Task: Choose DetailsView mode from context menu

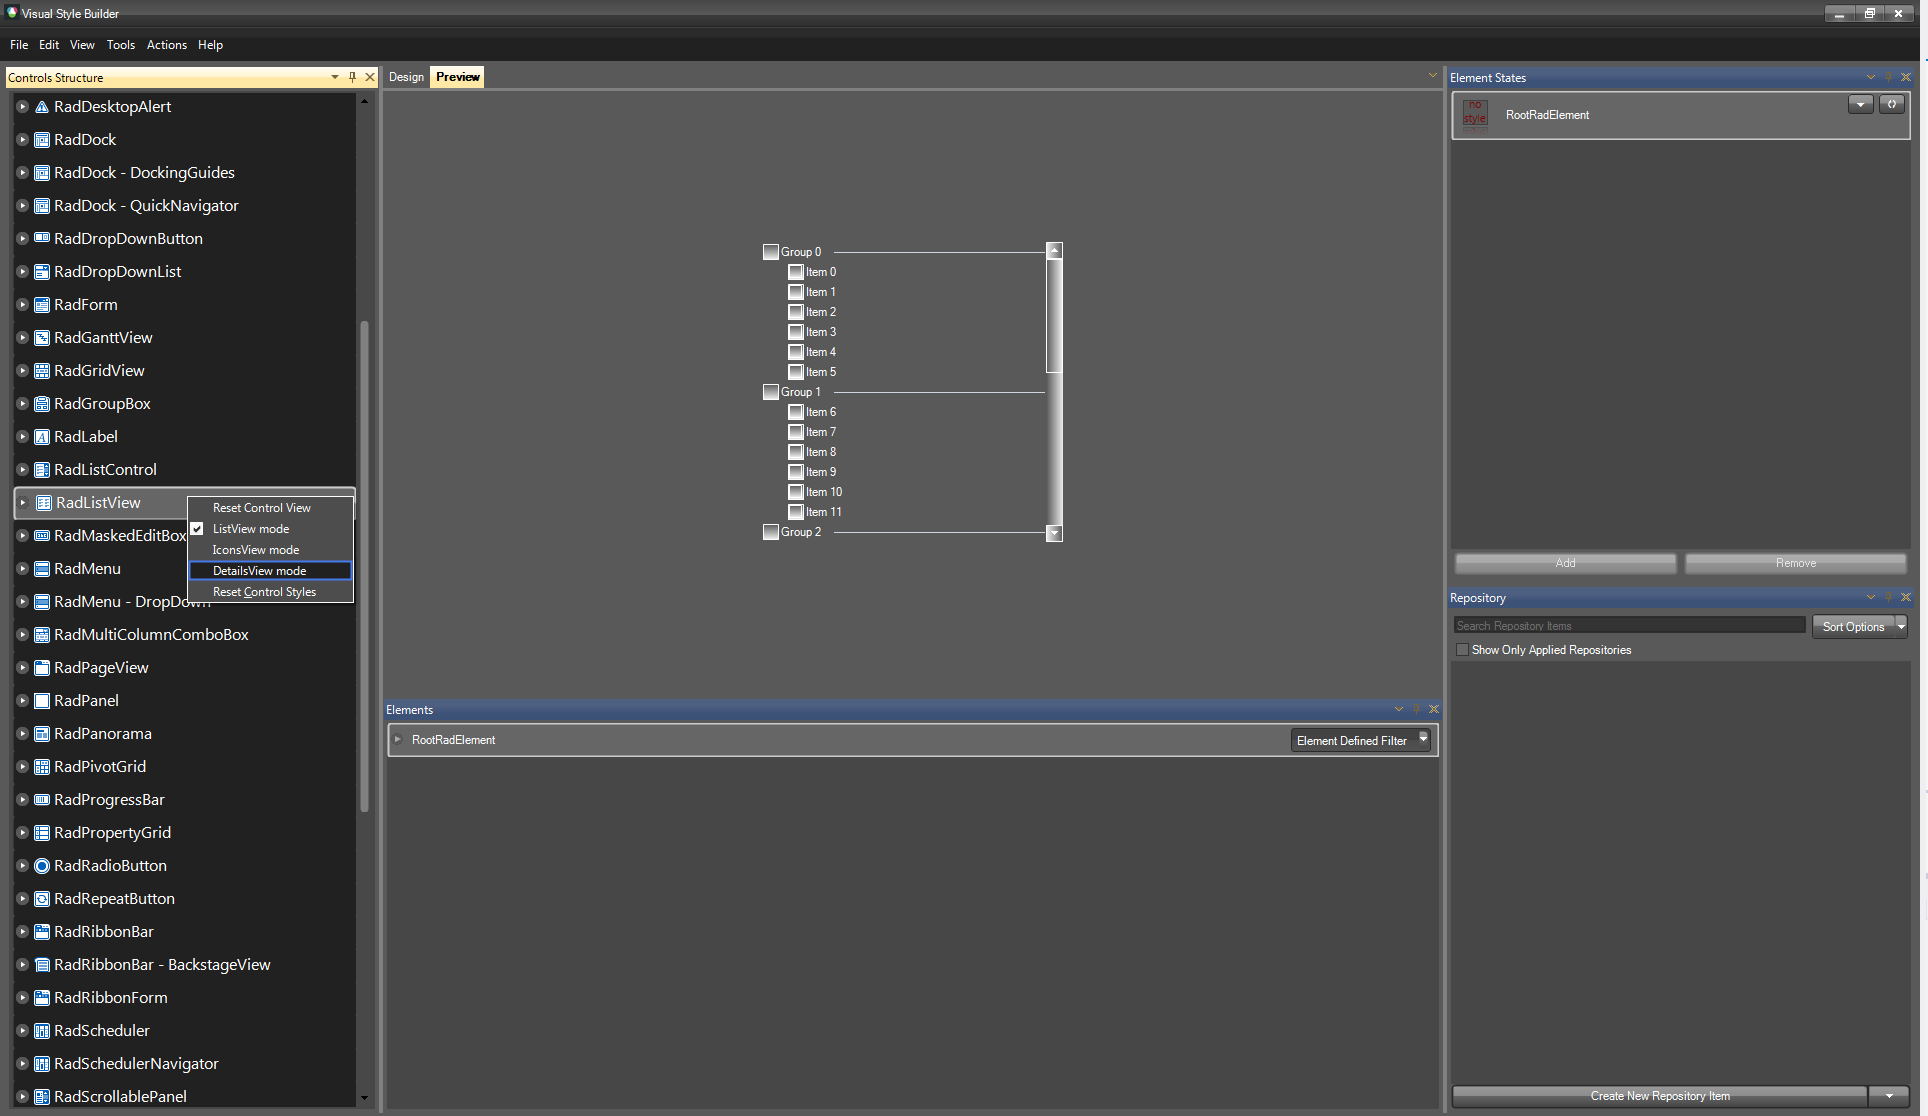Action: [260, 571]
